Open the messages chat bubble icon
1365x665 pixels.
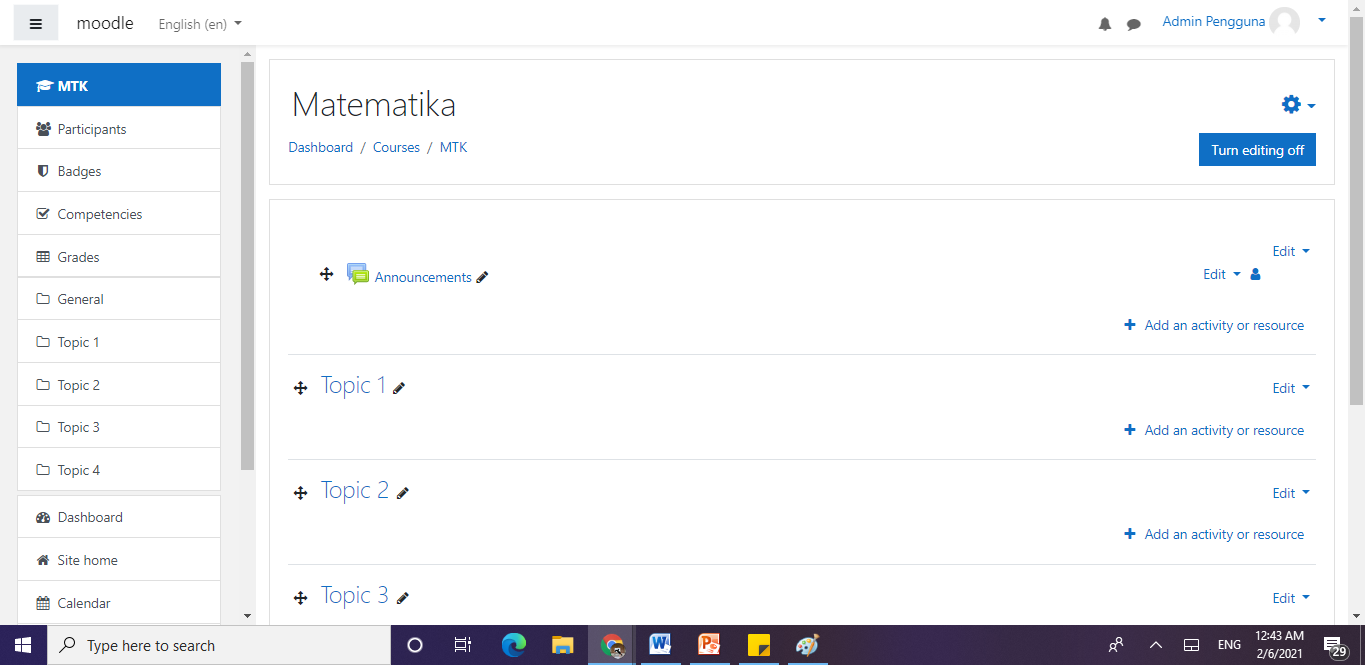(1134, 24)
